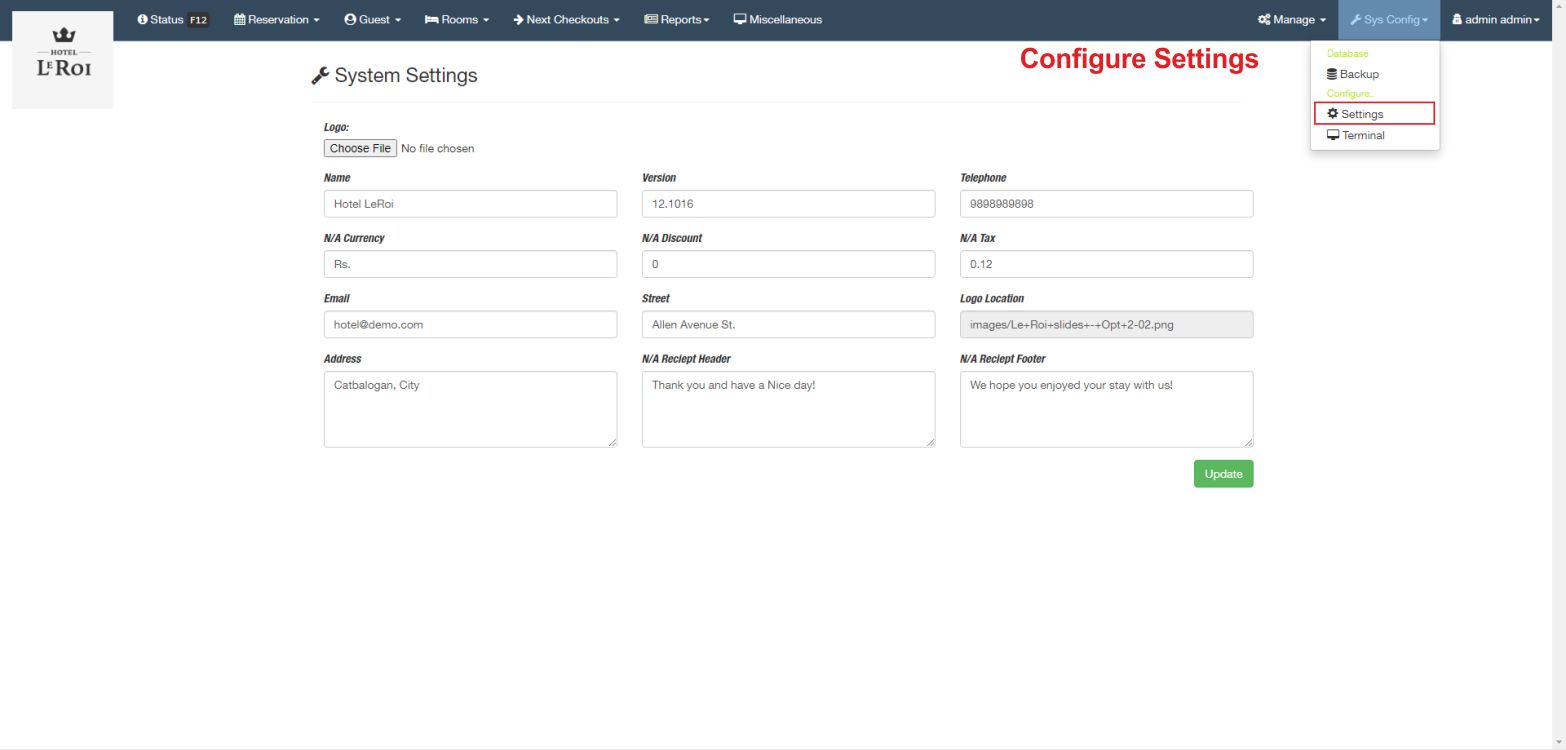Click the Logo Location field

[x=1106, y=325]
